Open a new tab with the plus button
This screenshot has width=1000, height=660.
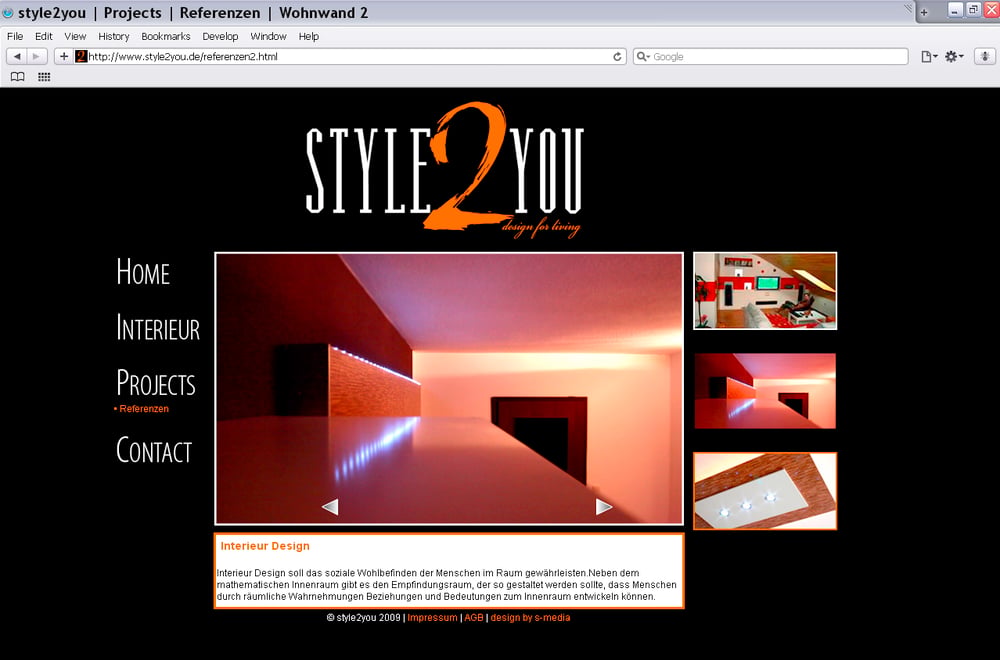point(923,12)
